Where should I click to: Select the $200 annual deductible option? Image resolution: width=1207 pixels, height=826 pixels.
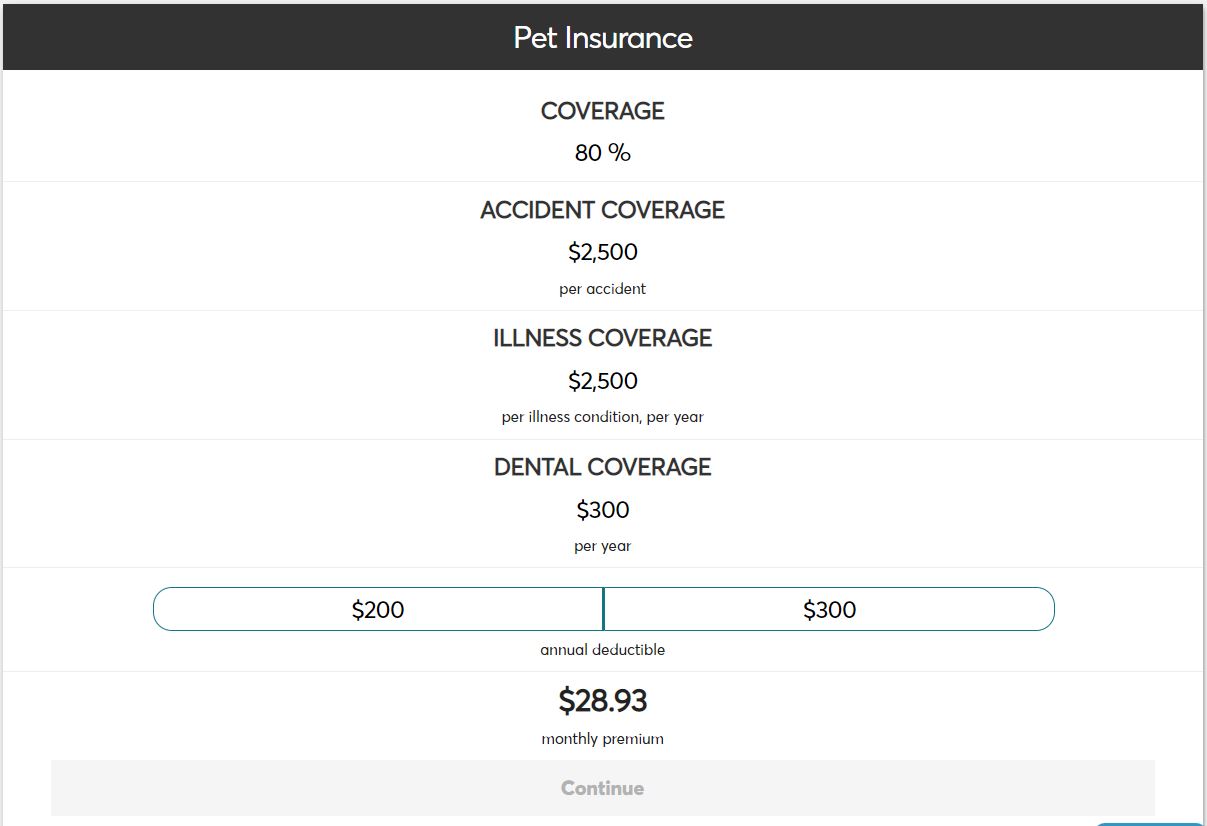378,609
